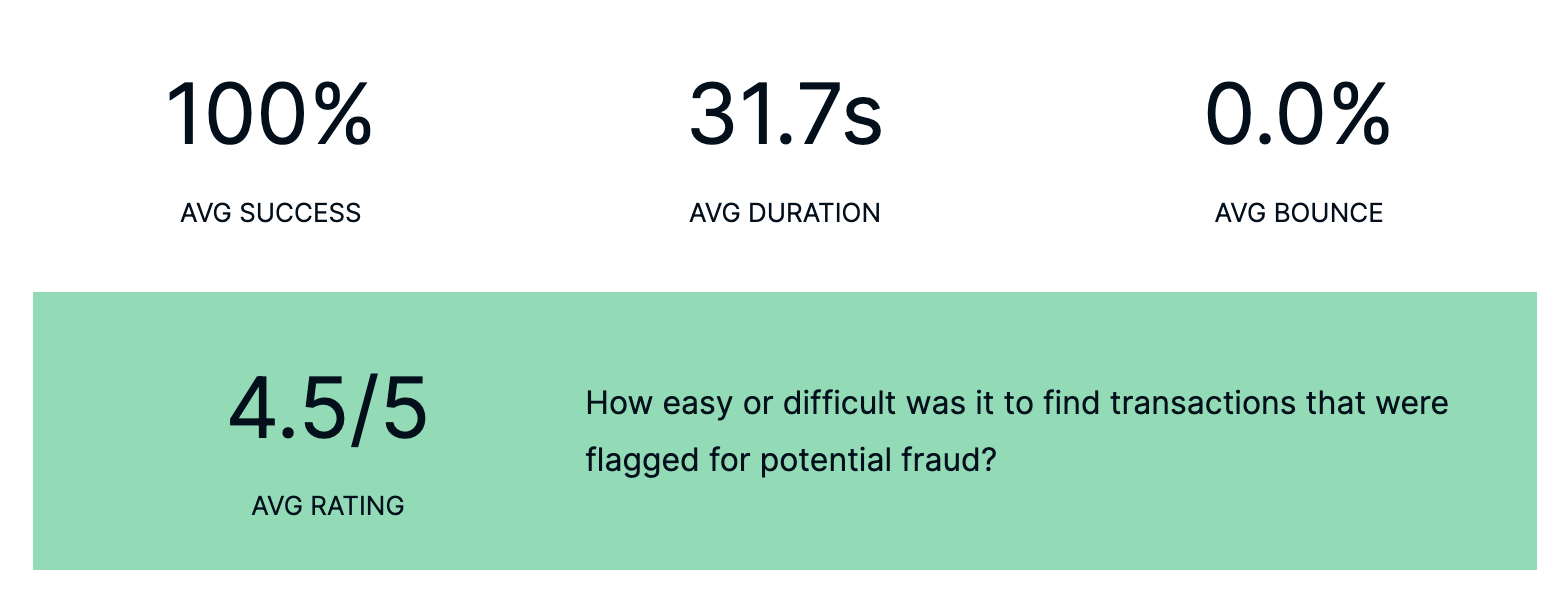Click the 100% average success value
The height and width of the screenshot is (590, 1566).
(x=270, y=115)
